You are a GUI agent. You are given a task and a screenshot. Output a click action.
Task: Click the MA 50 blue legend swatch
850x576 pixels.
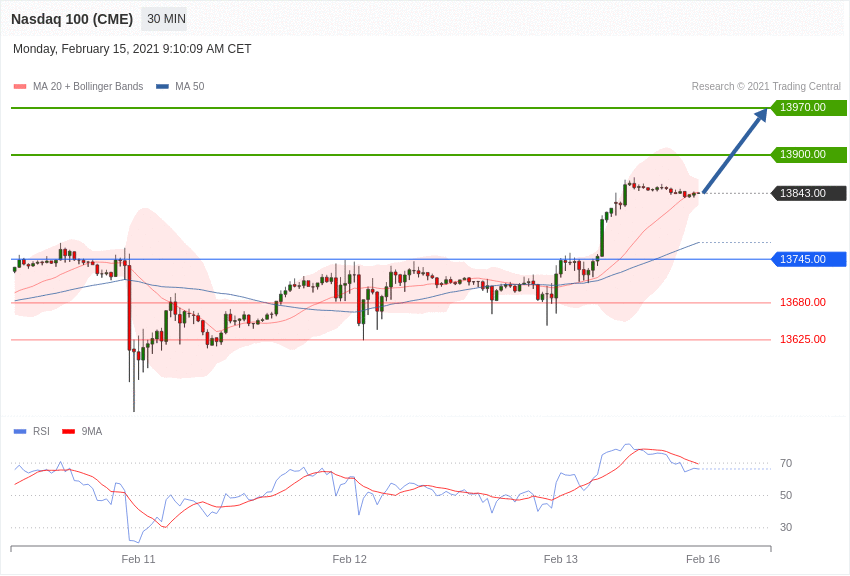(x=162, y=87)
